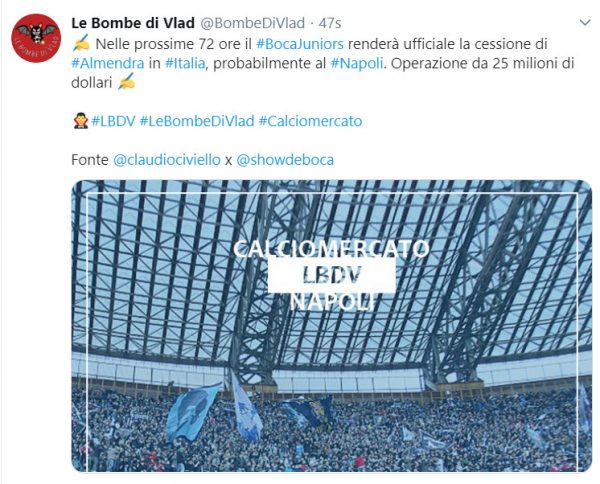The image size is (600, 484).
Task: Click the writing hand emoji before Nelle
Action: click(x=81, y=43)
